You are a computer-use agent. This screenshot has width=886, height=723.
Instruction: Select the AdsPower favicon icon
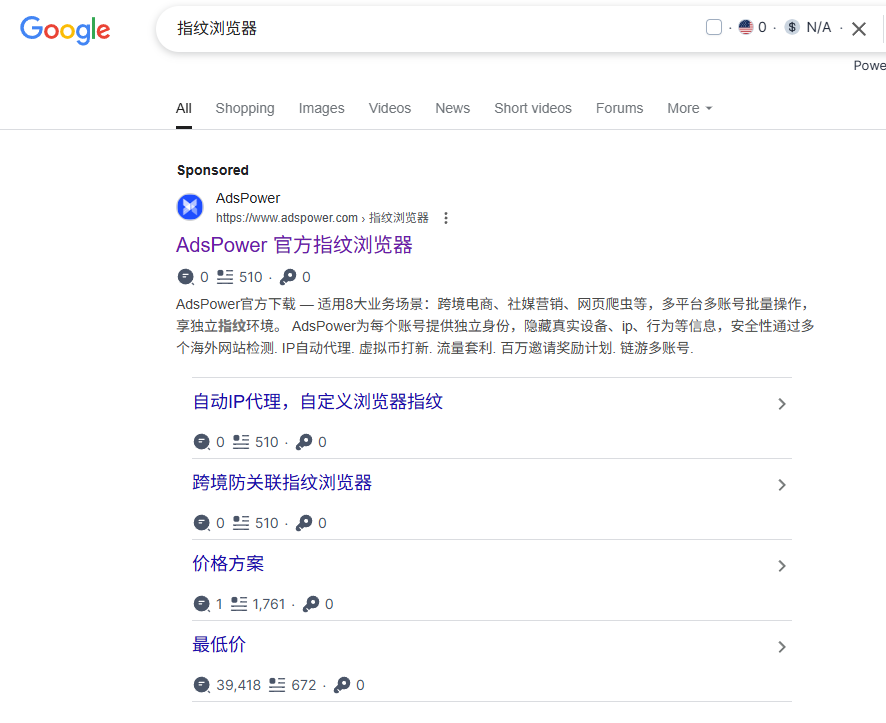click(190, 207)
